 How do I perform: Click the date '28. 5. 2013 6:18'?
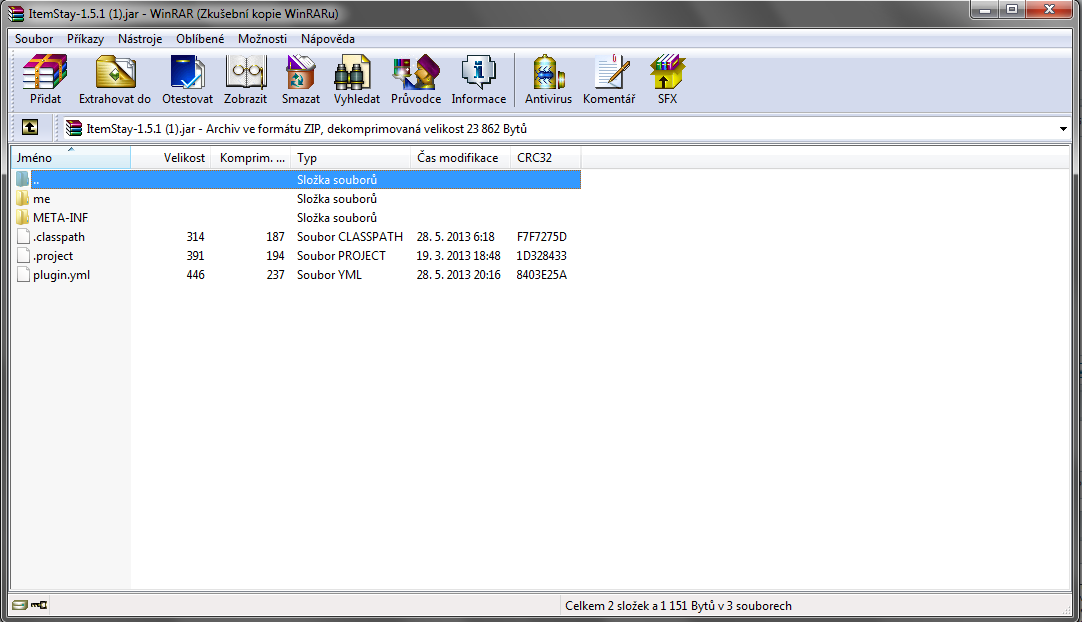pyautogui.click(x=455, y=237)
